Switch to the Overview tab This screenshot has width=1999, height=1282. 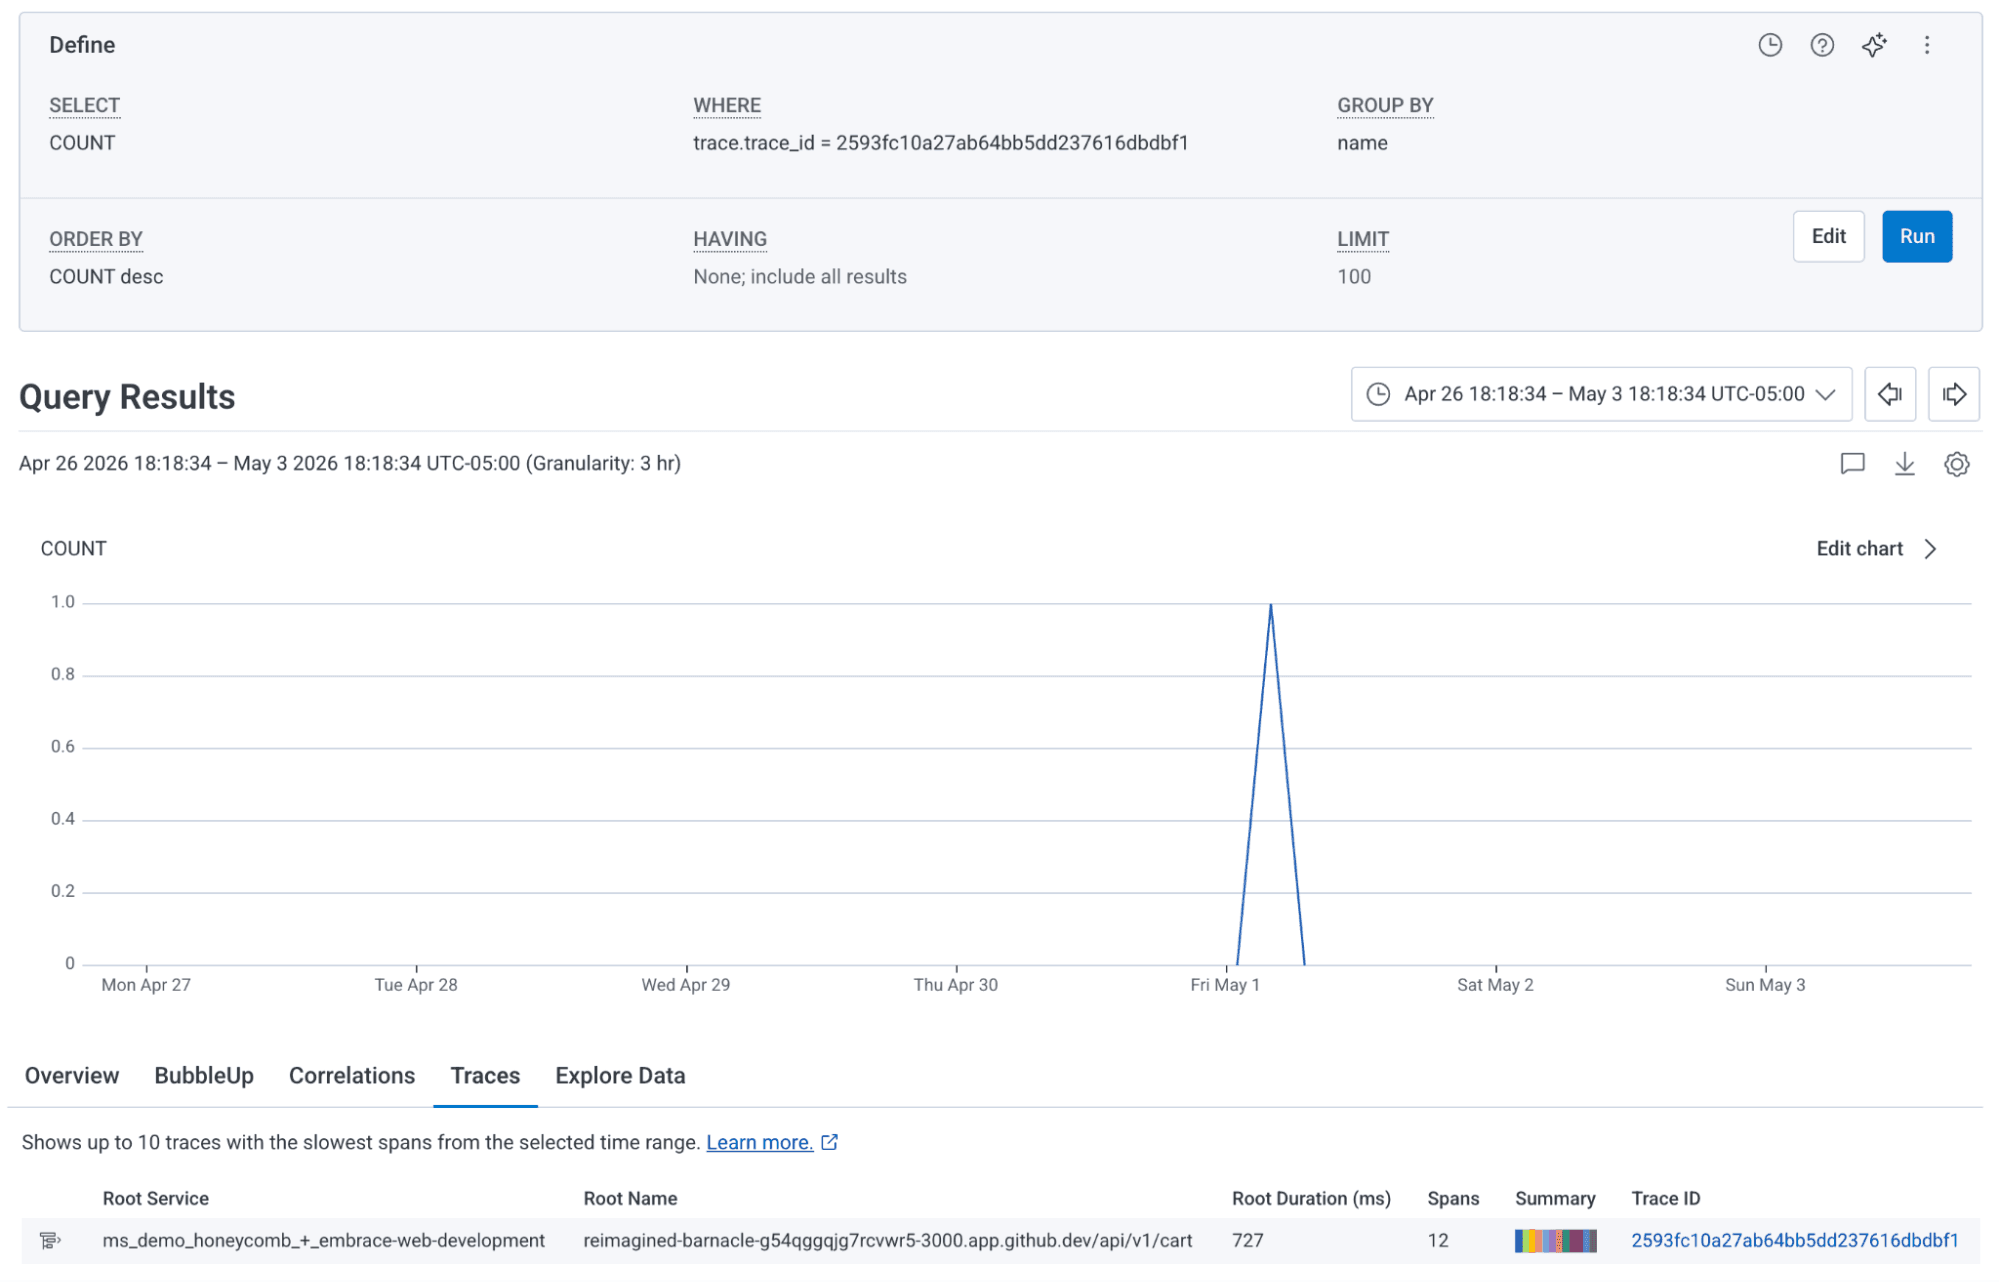point(72,1076)
